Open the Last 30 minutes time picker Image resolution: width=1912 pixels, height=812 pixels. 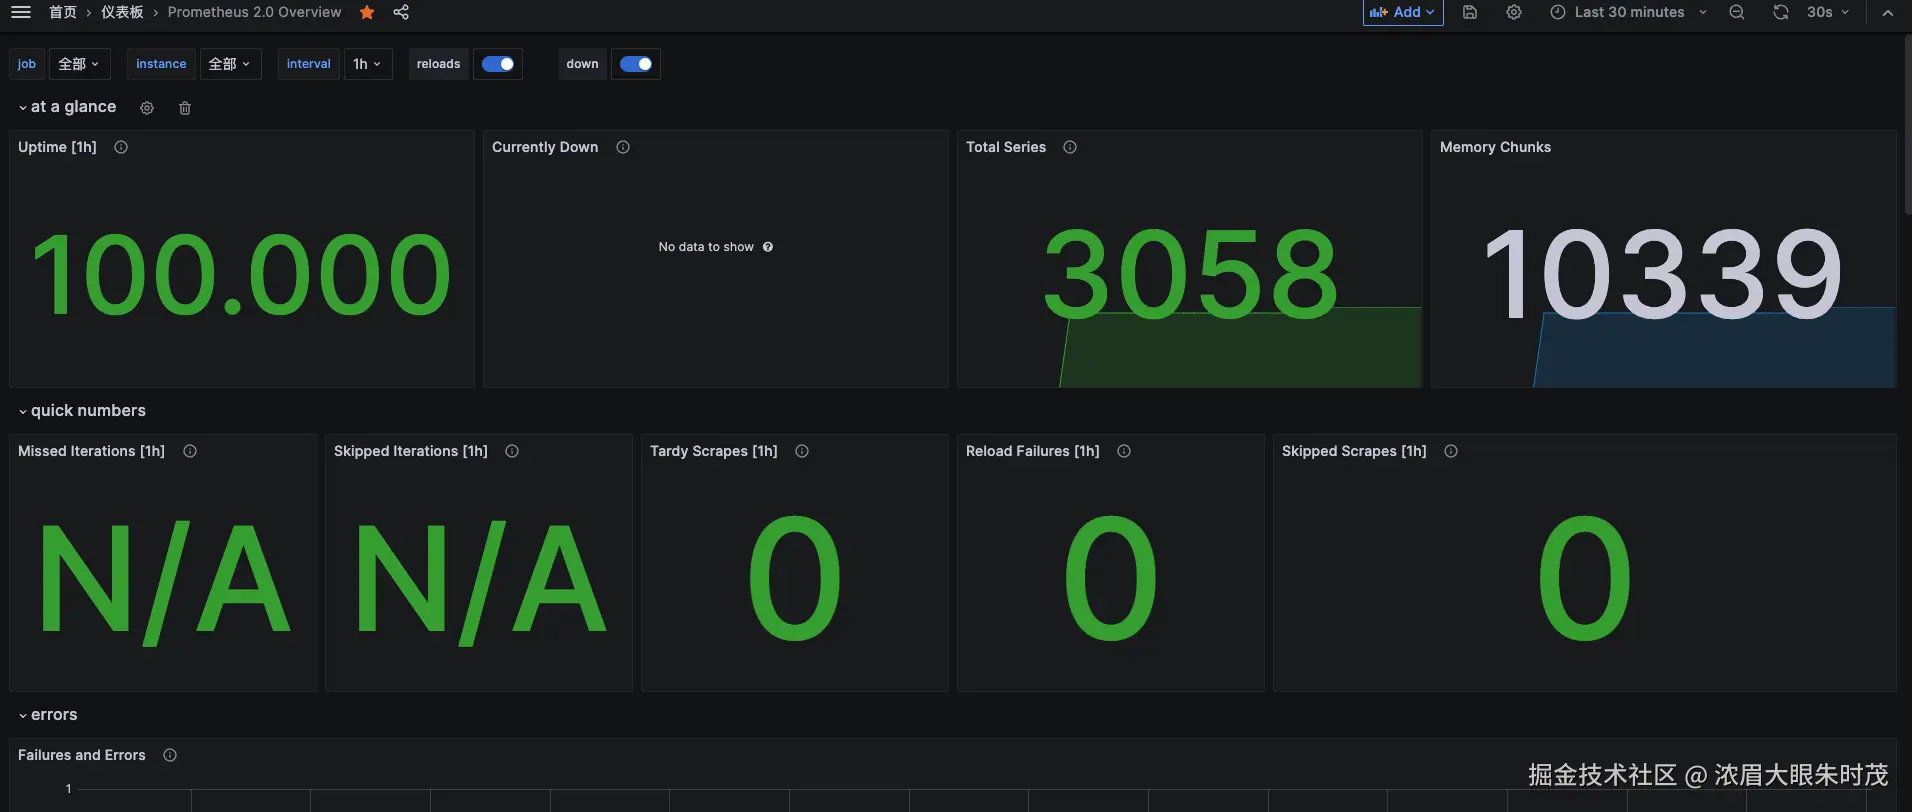(x=1629, y=12)
